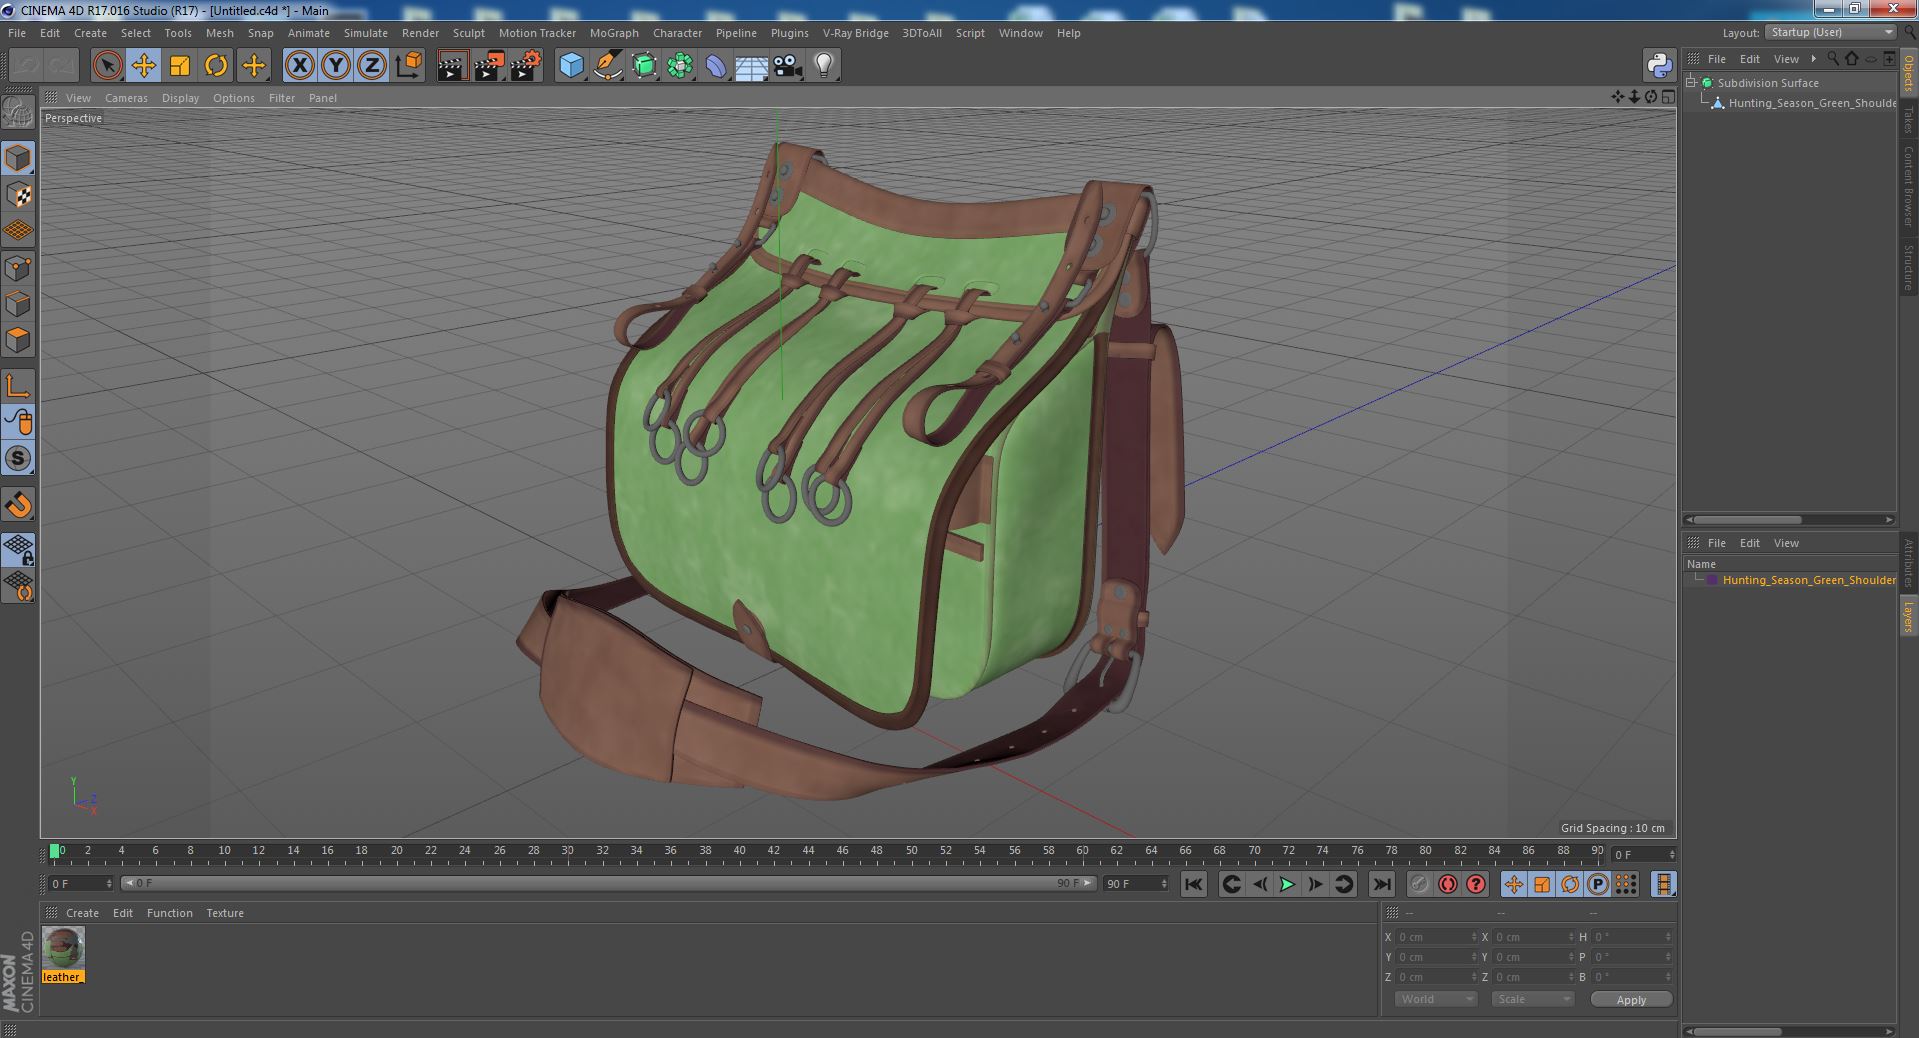Screen dimensions: 1919x1038
Task: Open the Edit Render Settings icon
Action: (x=526, y=66)
